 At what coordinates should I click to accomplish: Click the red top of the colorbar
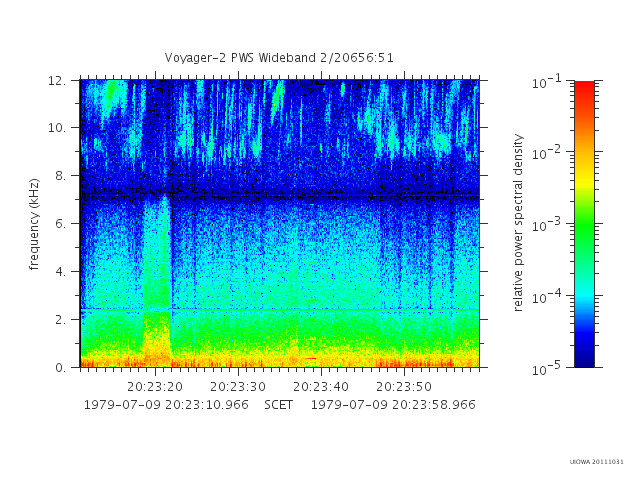click(x=584, y=88)
